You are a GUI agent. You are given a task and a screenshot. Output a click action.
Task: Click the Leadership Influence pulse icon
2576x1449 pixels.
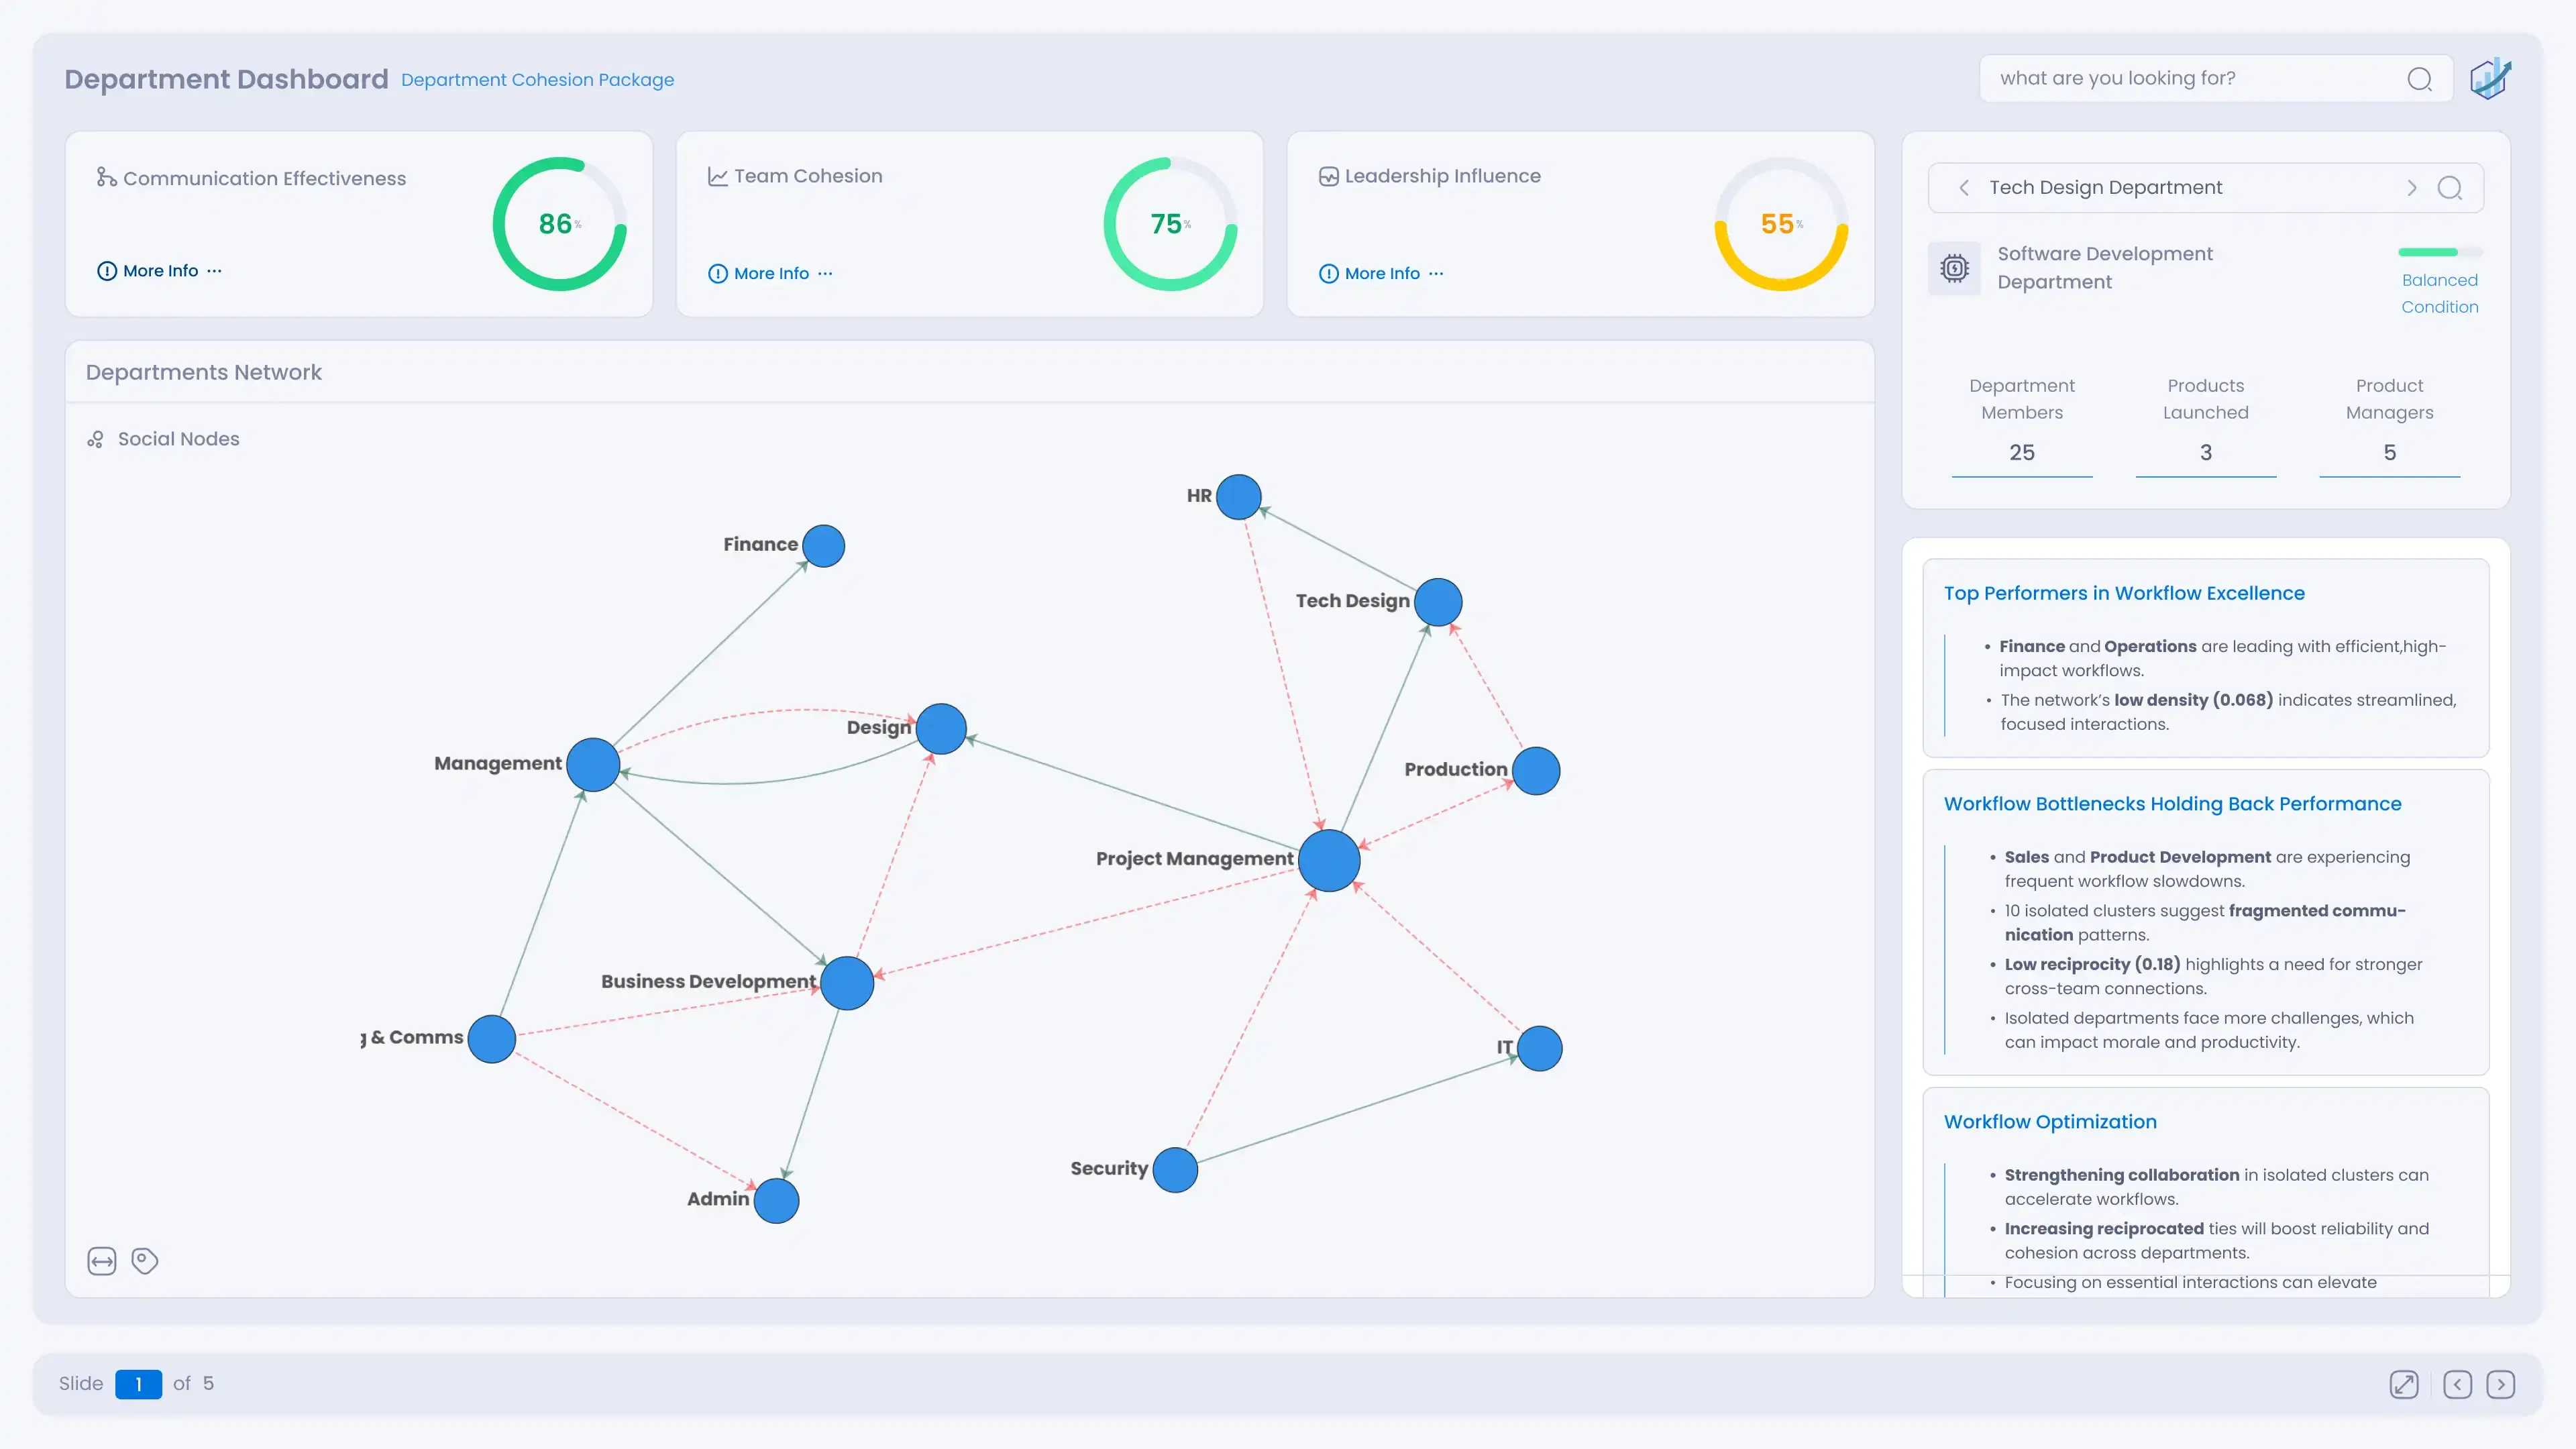click(1328, 176)
